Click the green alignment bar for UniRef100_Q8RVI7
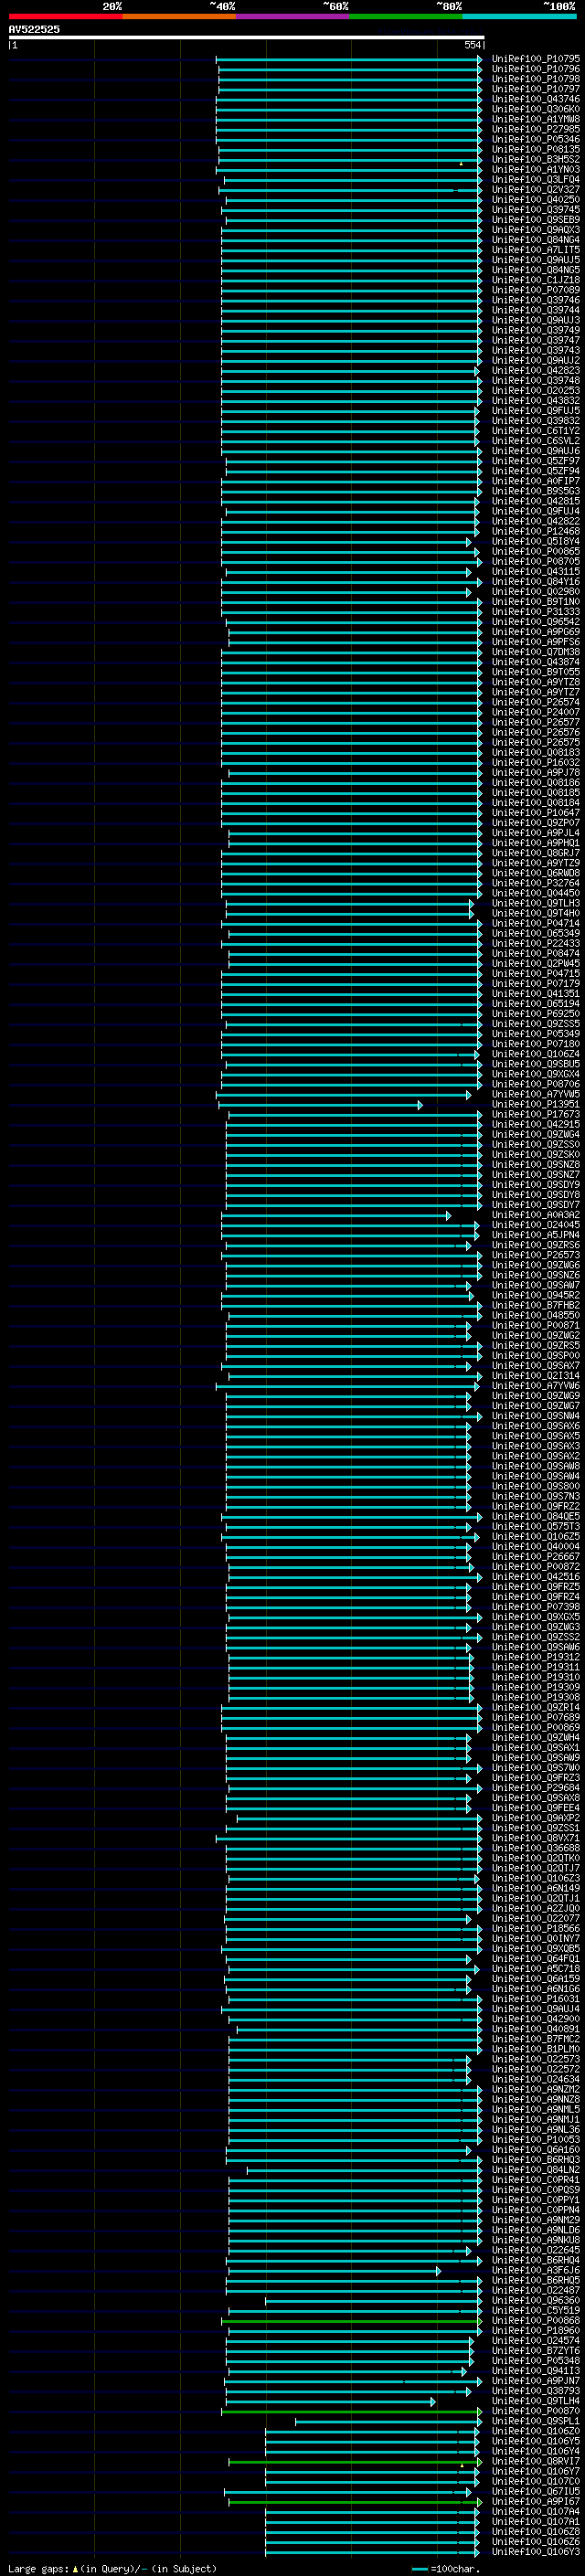 pyautogui.click(x=355, y=2461)
